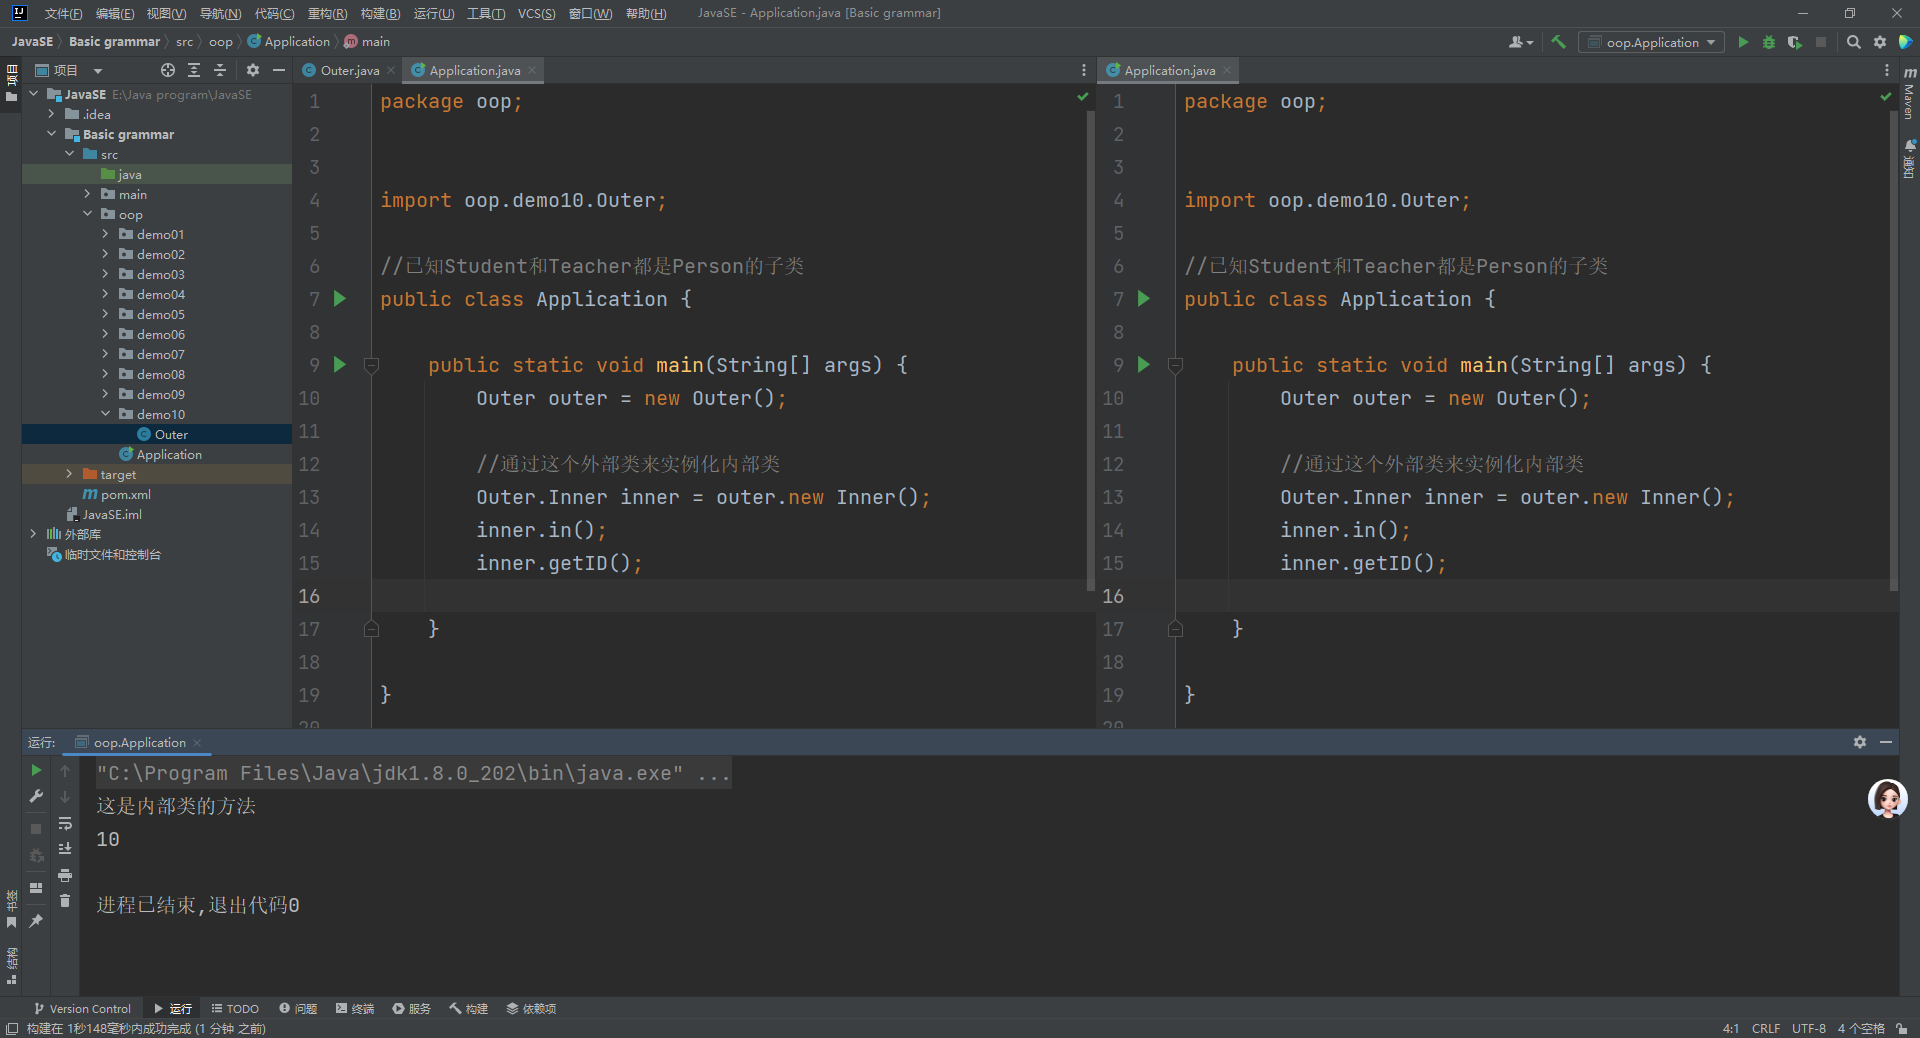Open the Maven tool window
Viewport: 1920px width, 1038px height.
[1909, 93]
